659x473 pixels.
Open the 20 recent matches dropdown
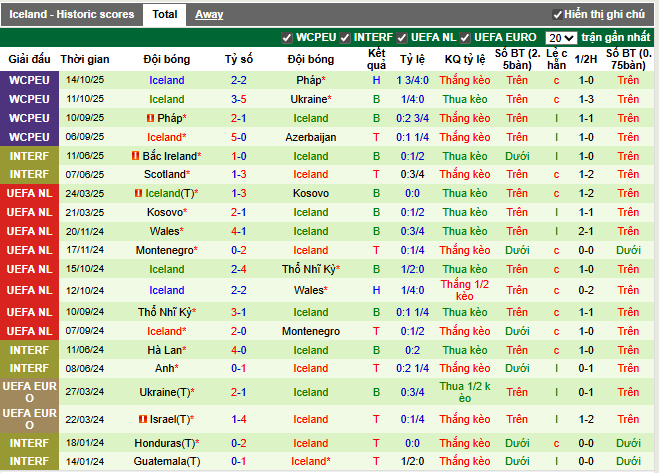pyautogui.click(x=561, y=38)
